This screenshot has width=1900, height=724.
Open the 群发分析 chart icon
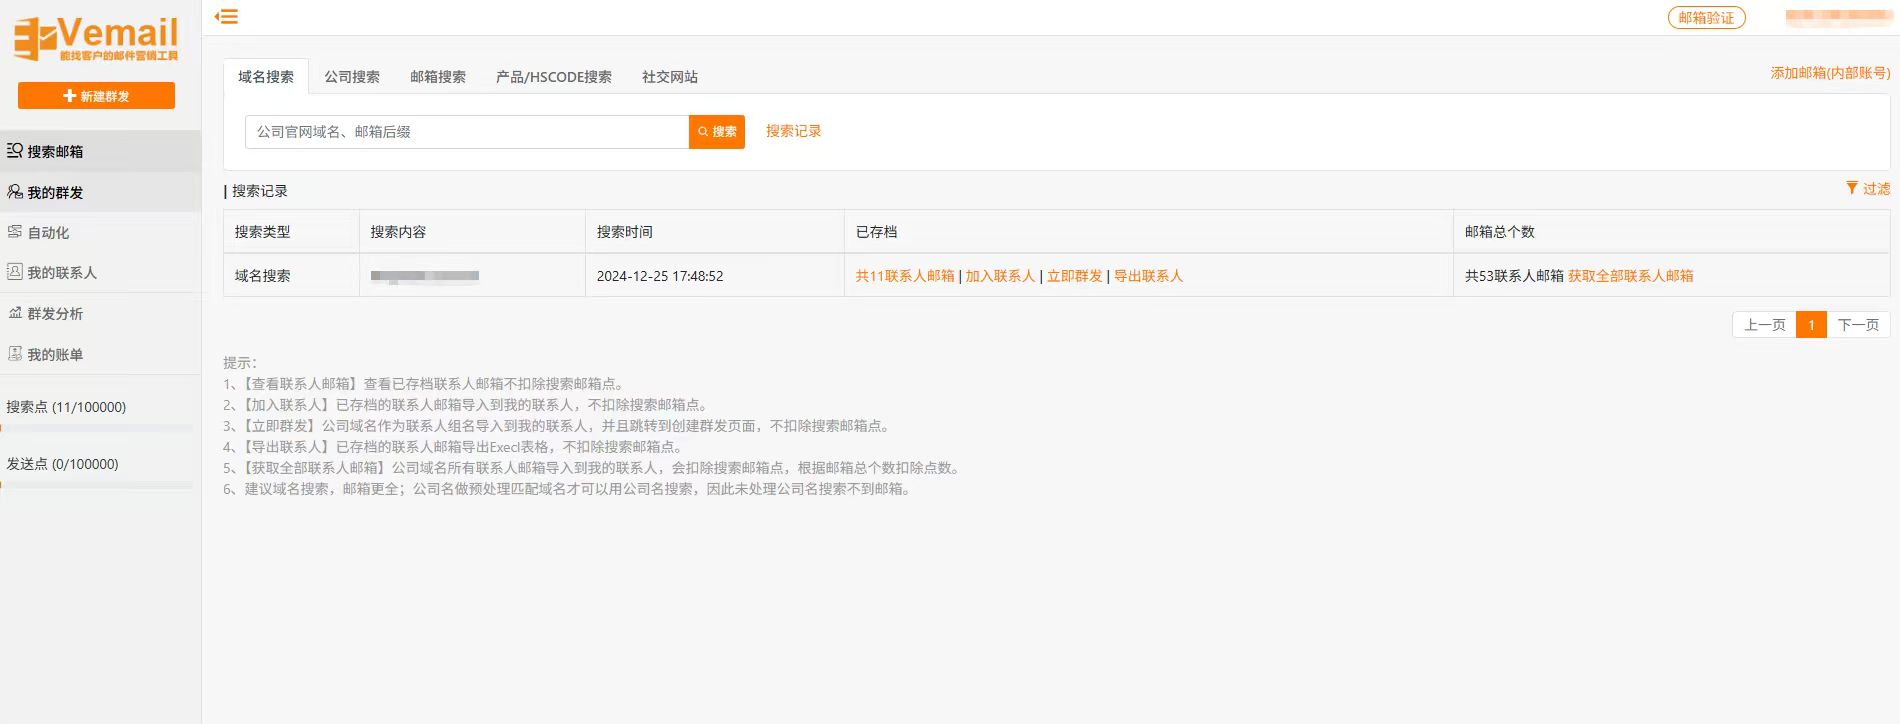(15, 313)
